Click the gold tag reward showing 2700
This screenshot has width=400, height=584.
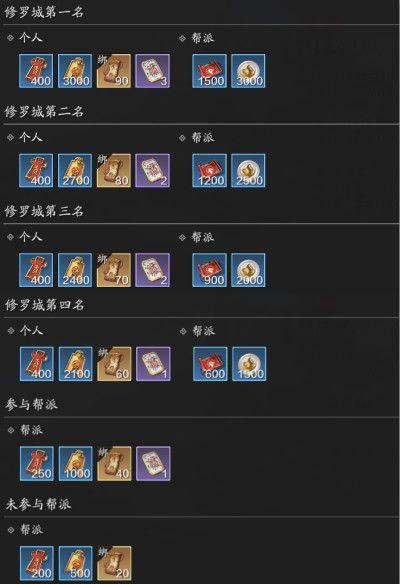(x=75, y=171)
